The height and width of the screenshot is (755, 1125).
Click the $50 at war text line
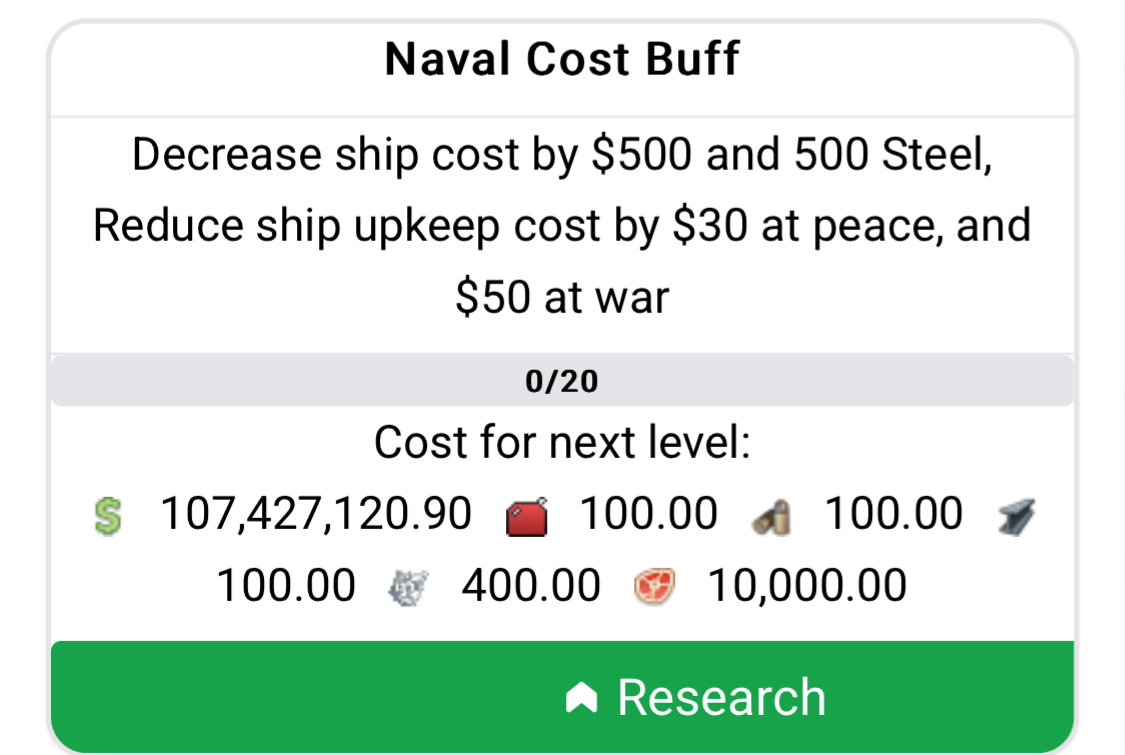pyautogui.click(x=562, y=298)
